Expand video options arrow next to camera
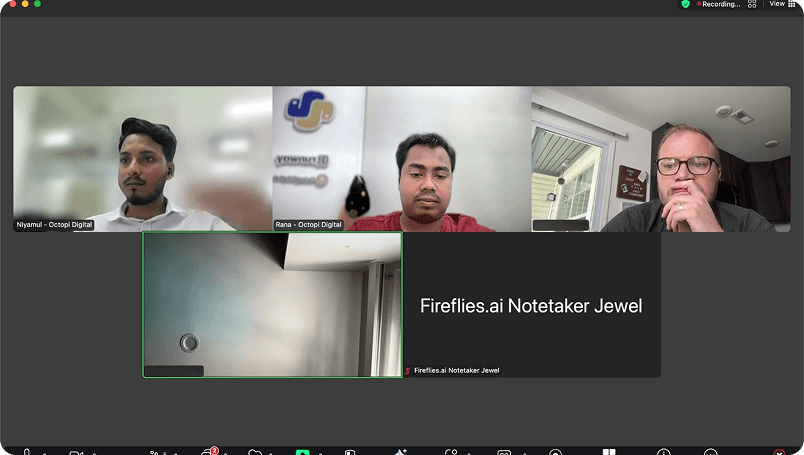This screenshot has height=455, width=804. 96,452
